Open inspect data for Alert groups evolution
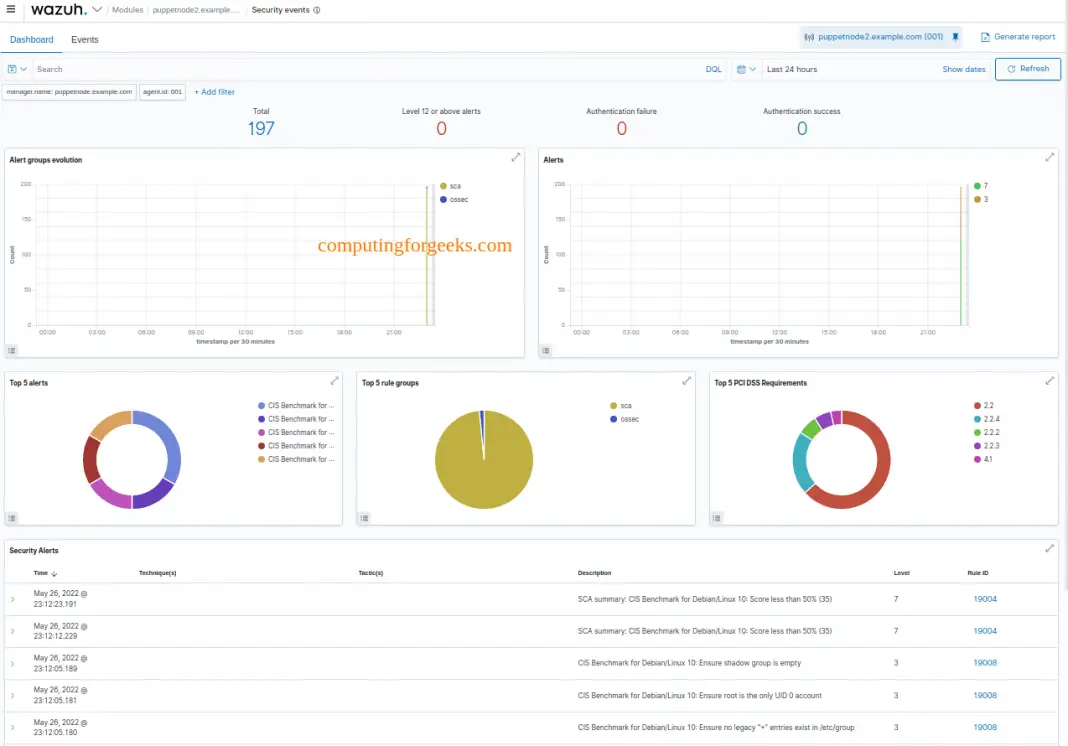The image size is (1068, 746). pyautogui.click(x=12, y=350)
